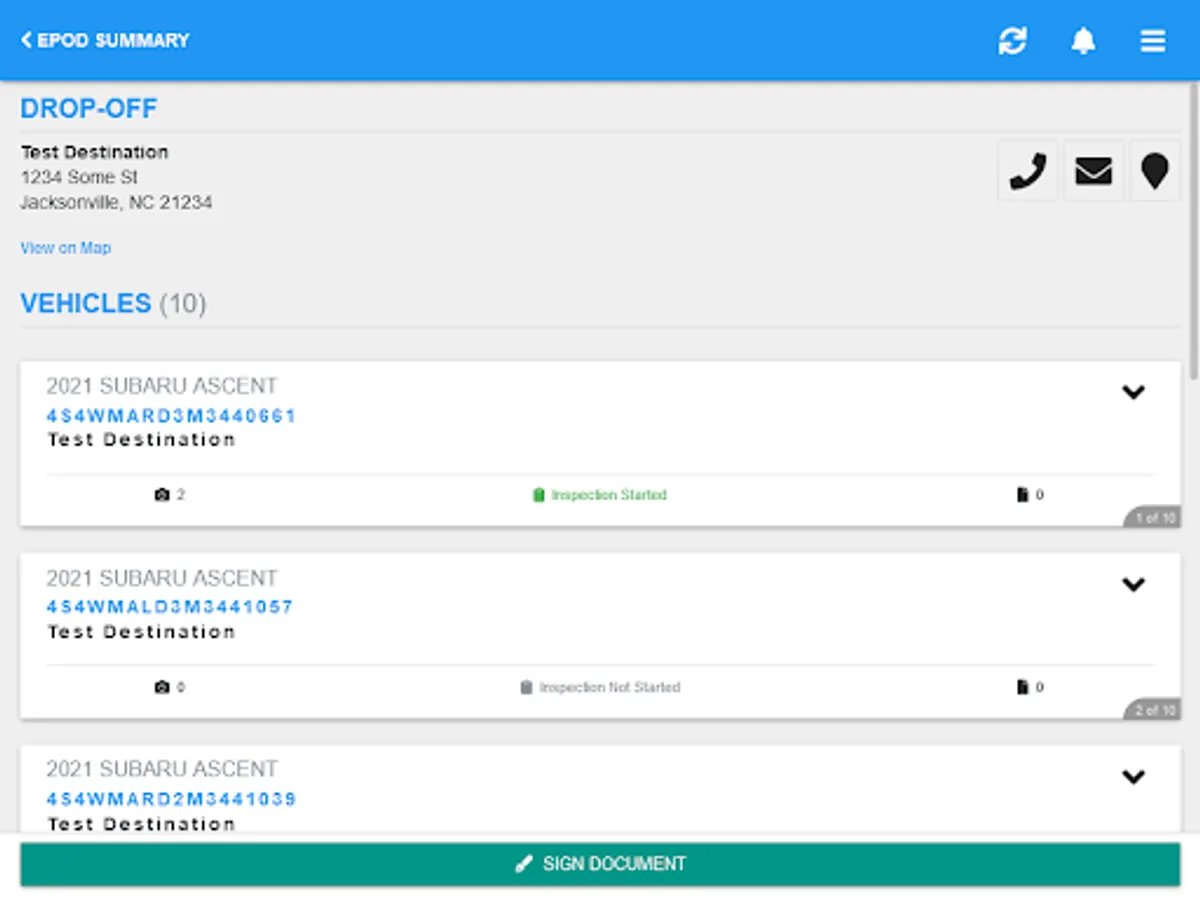Tap the 1 of 10 counter badge
The image size is (1200, 900).
(x=1152, y=518)
